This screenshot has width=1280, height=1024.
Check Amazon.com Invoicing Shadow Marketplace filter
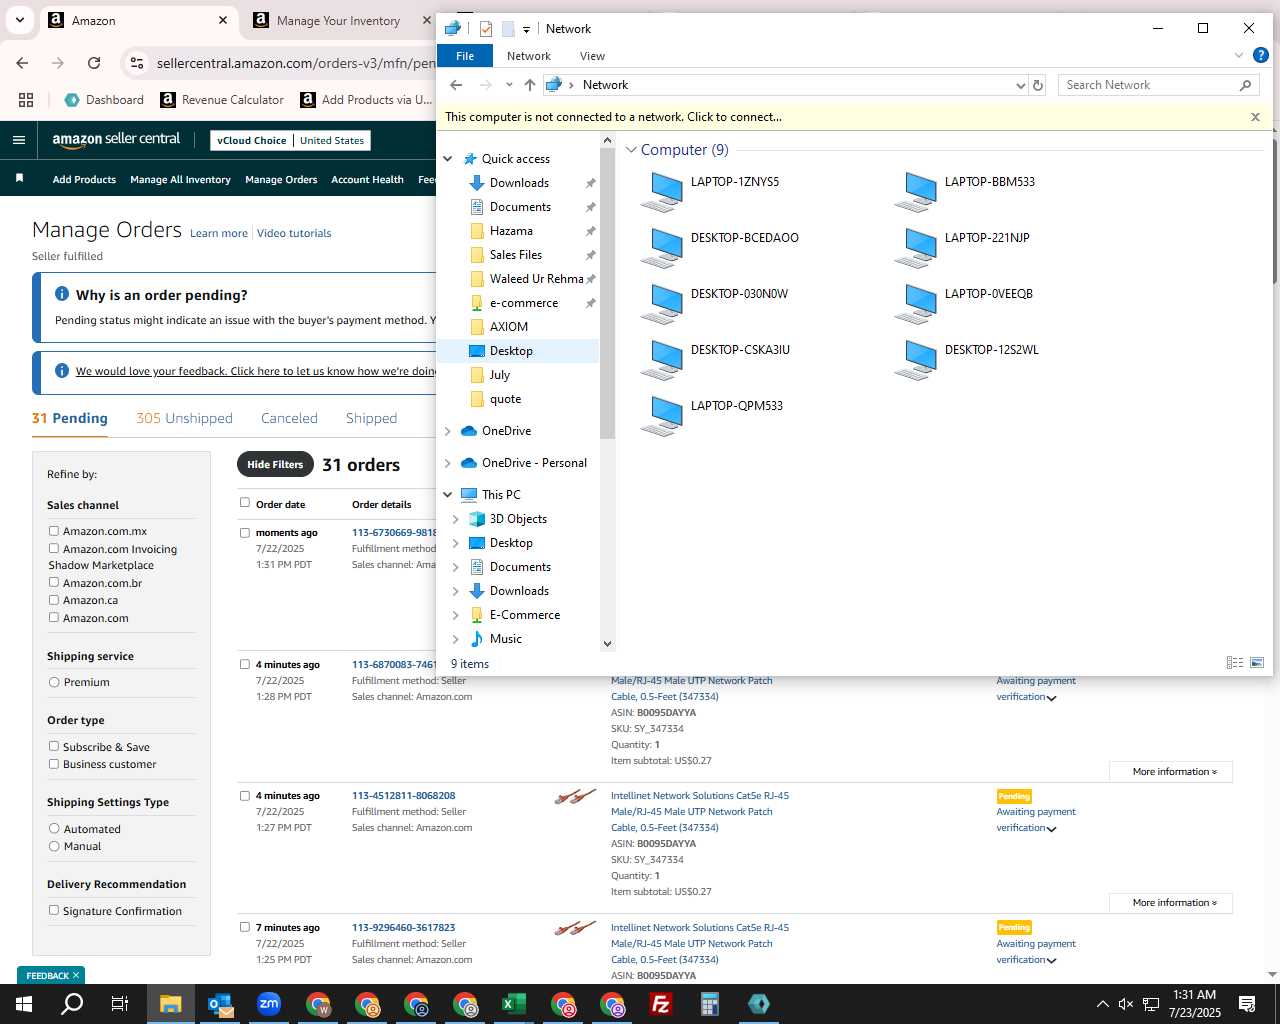click(54, 549)
